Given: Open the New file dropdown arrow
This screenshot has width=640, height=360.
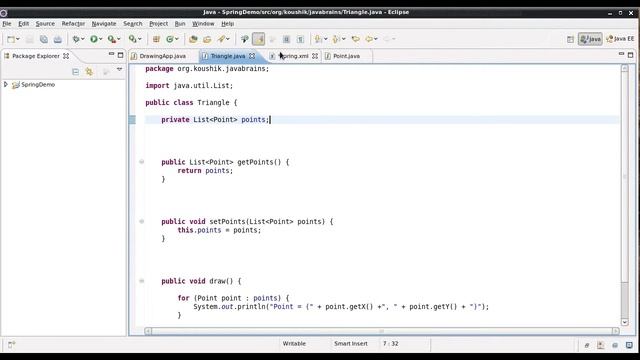Looking at the screenshot, I should [x=18, y=39].
